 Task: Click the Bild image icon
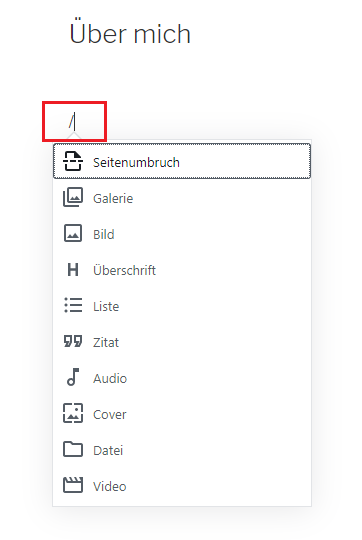click(x=73, y=233)
